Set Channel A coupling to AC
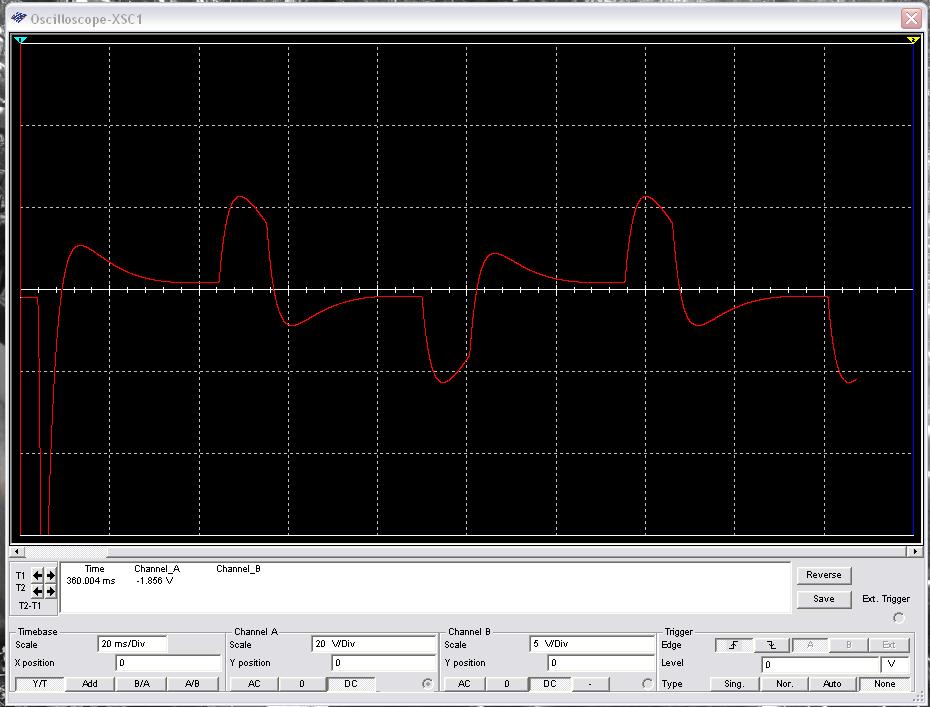The height and width of the screenshot is (707, 930). (x=254, y=684)
